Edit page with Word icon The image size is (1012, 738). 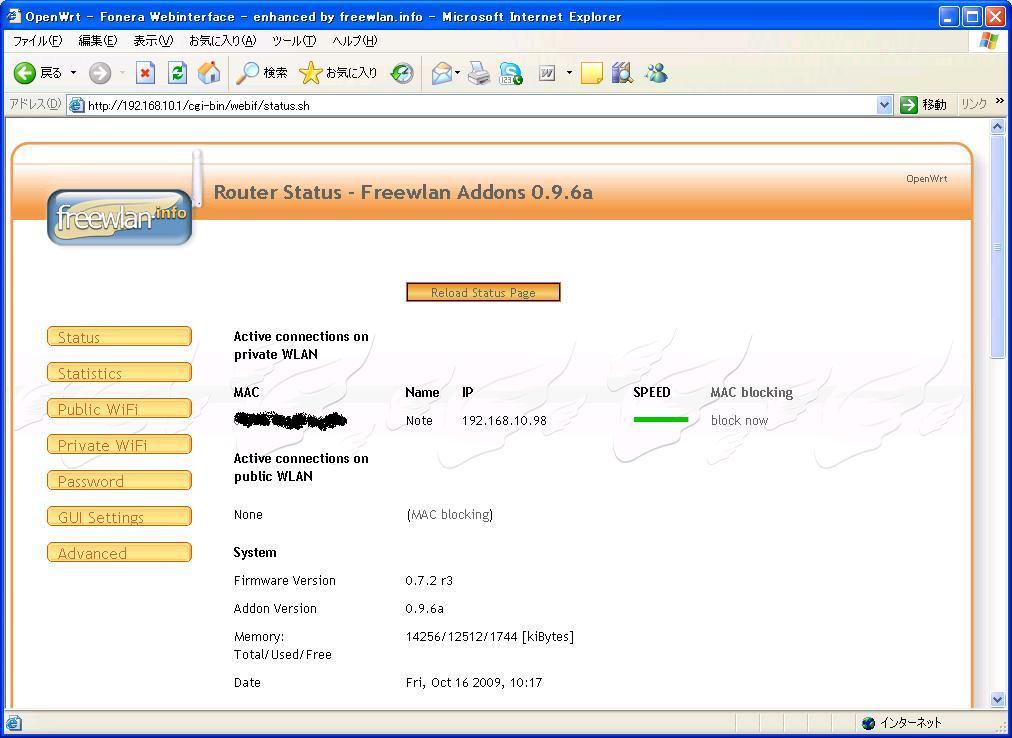547,73
